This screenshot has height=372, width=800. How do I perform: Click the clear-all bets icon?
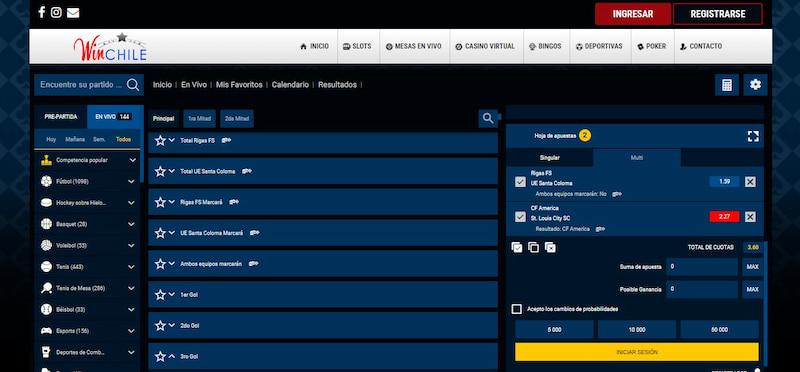click(x=550, y=247)
